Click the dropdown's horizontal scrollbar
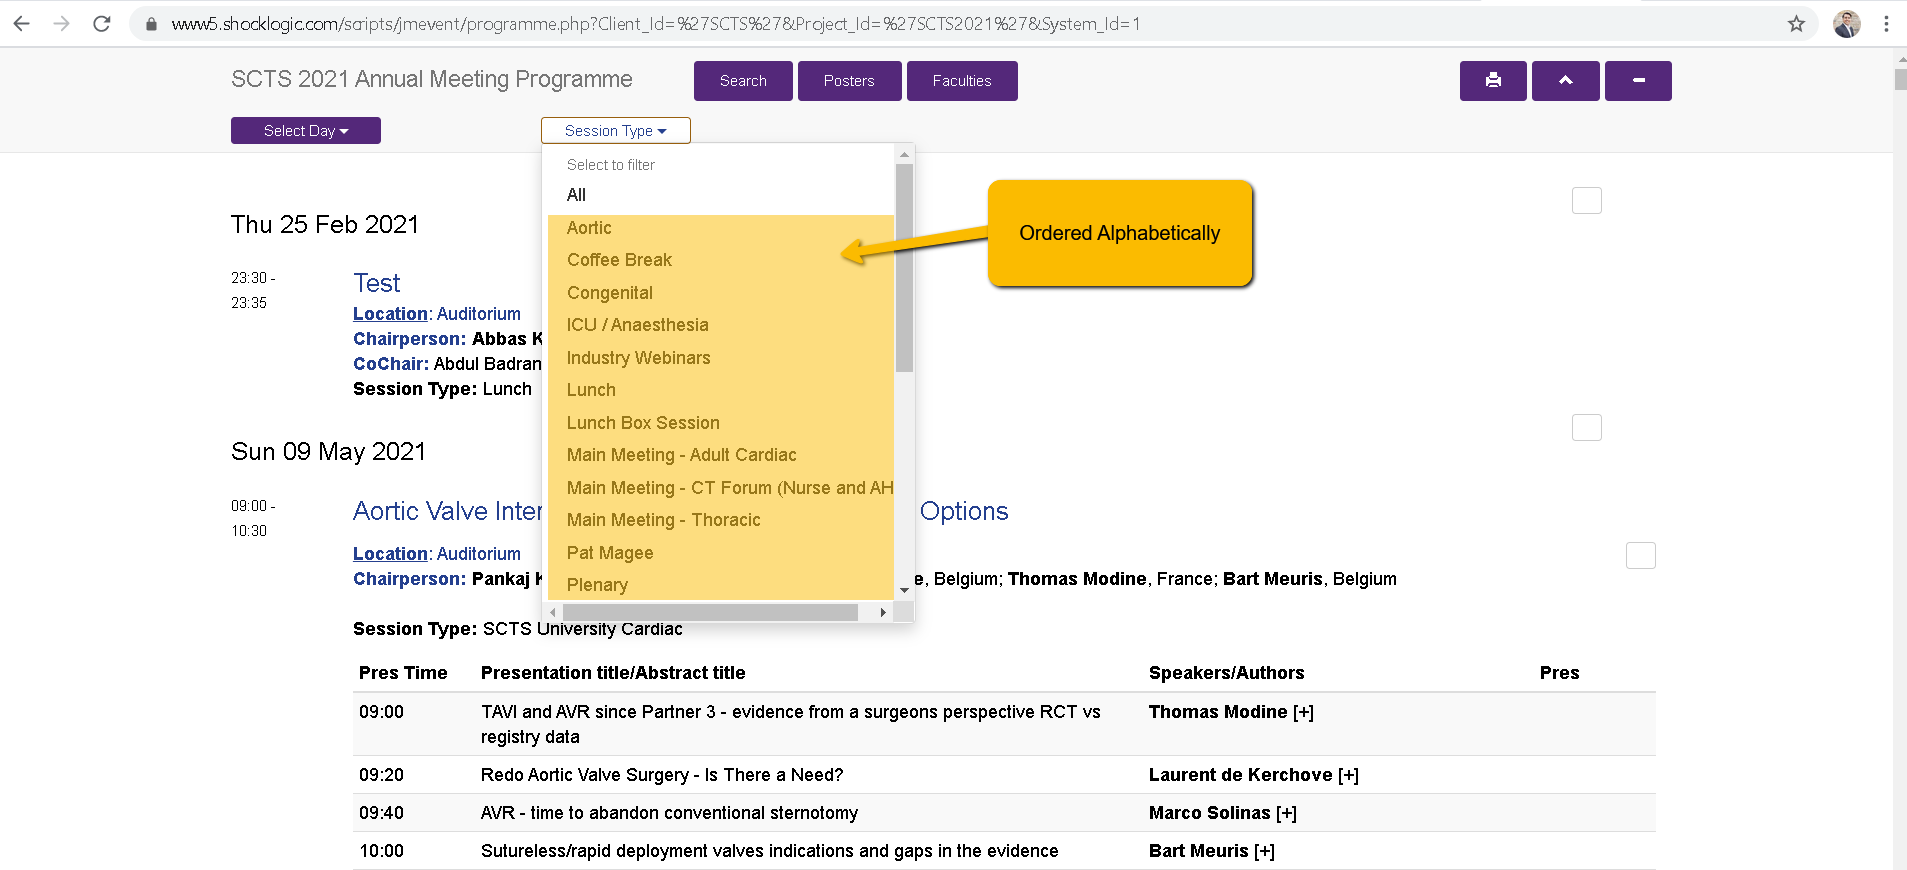 [710, 612]
